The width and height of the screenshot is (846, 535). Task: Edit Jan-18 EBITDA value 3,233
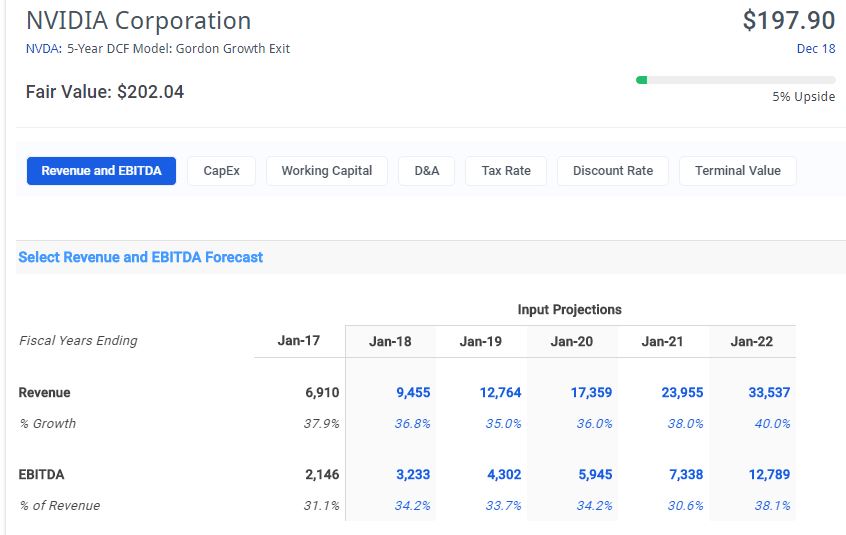[412, 475]
